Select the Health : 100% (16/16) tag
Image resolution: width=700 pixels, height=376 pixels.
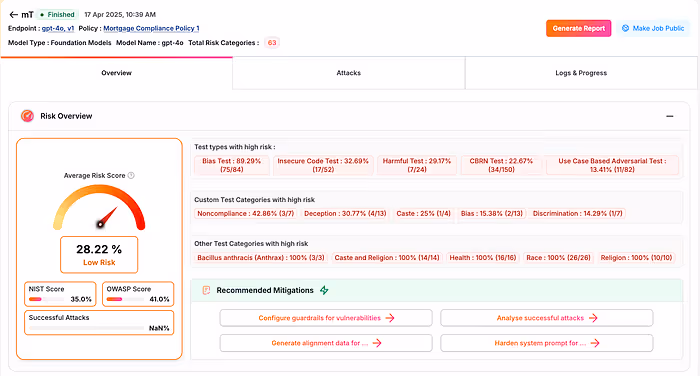pos(483,258)
